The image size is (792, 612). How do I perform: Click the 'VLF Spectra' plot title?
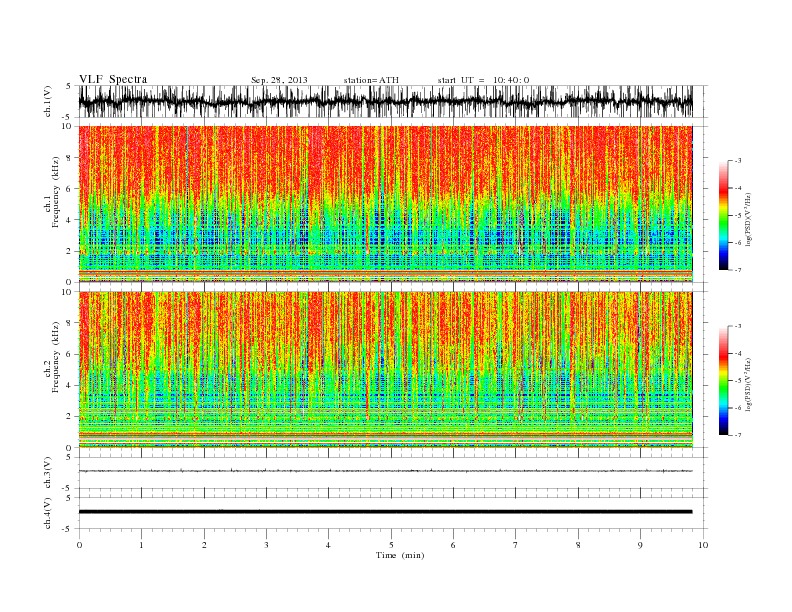click(x=113, y=79)
